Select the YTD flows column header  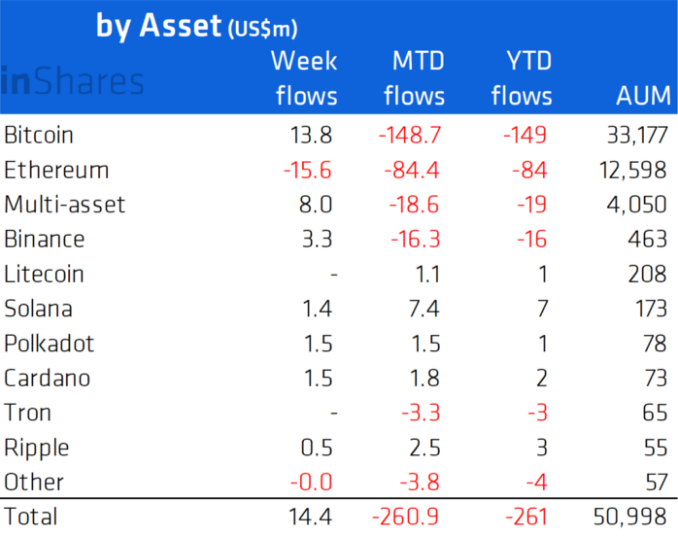(521, 78)
